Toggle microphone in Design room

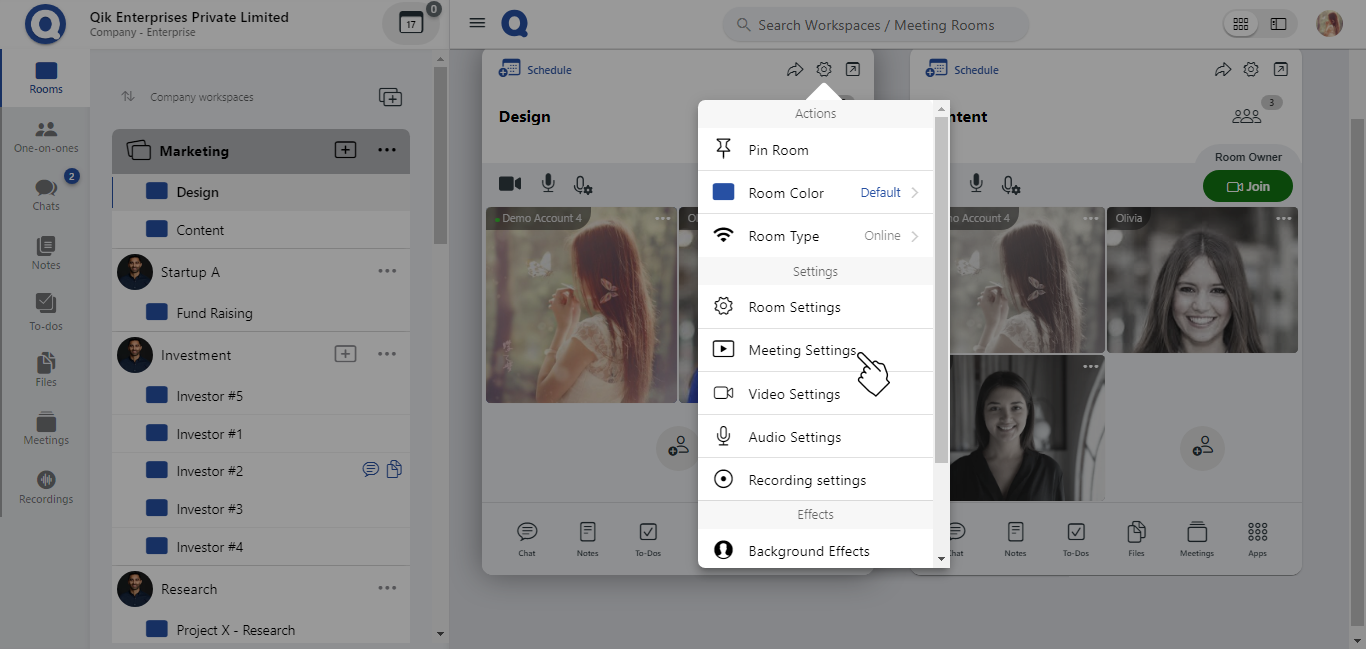click(548, 184)
